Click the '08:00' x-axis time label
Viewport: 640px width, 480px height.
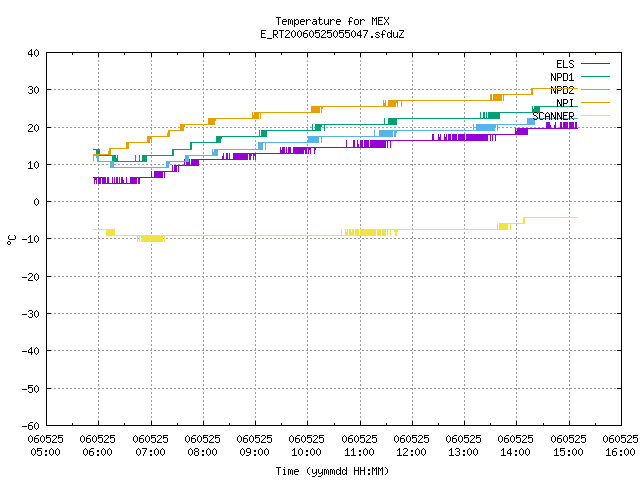202,452
